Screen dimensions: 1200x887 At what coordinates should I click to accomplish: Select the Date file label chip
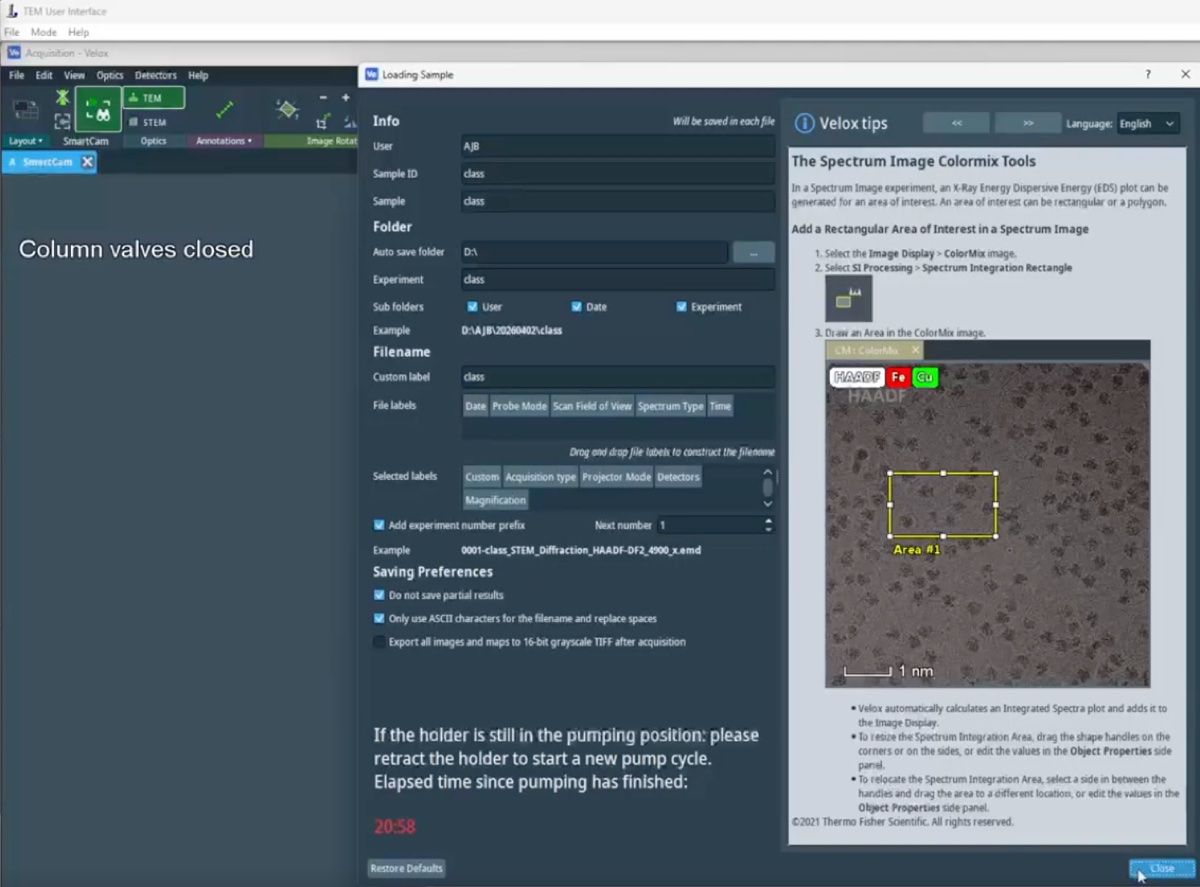coord(476,406)
